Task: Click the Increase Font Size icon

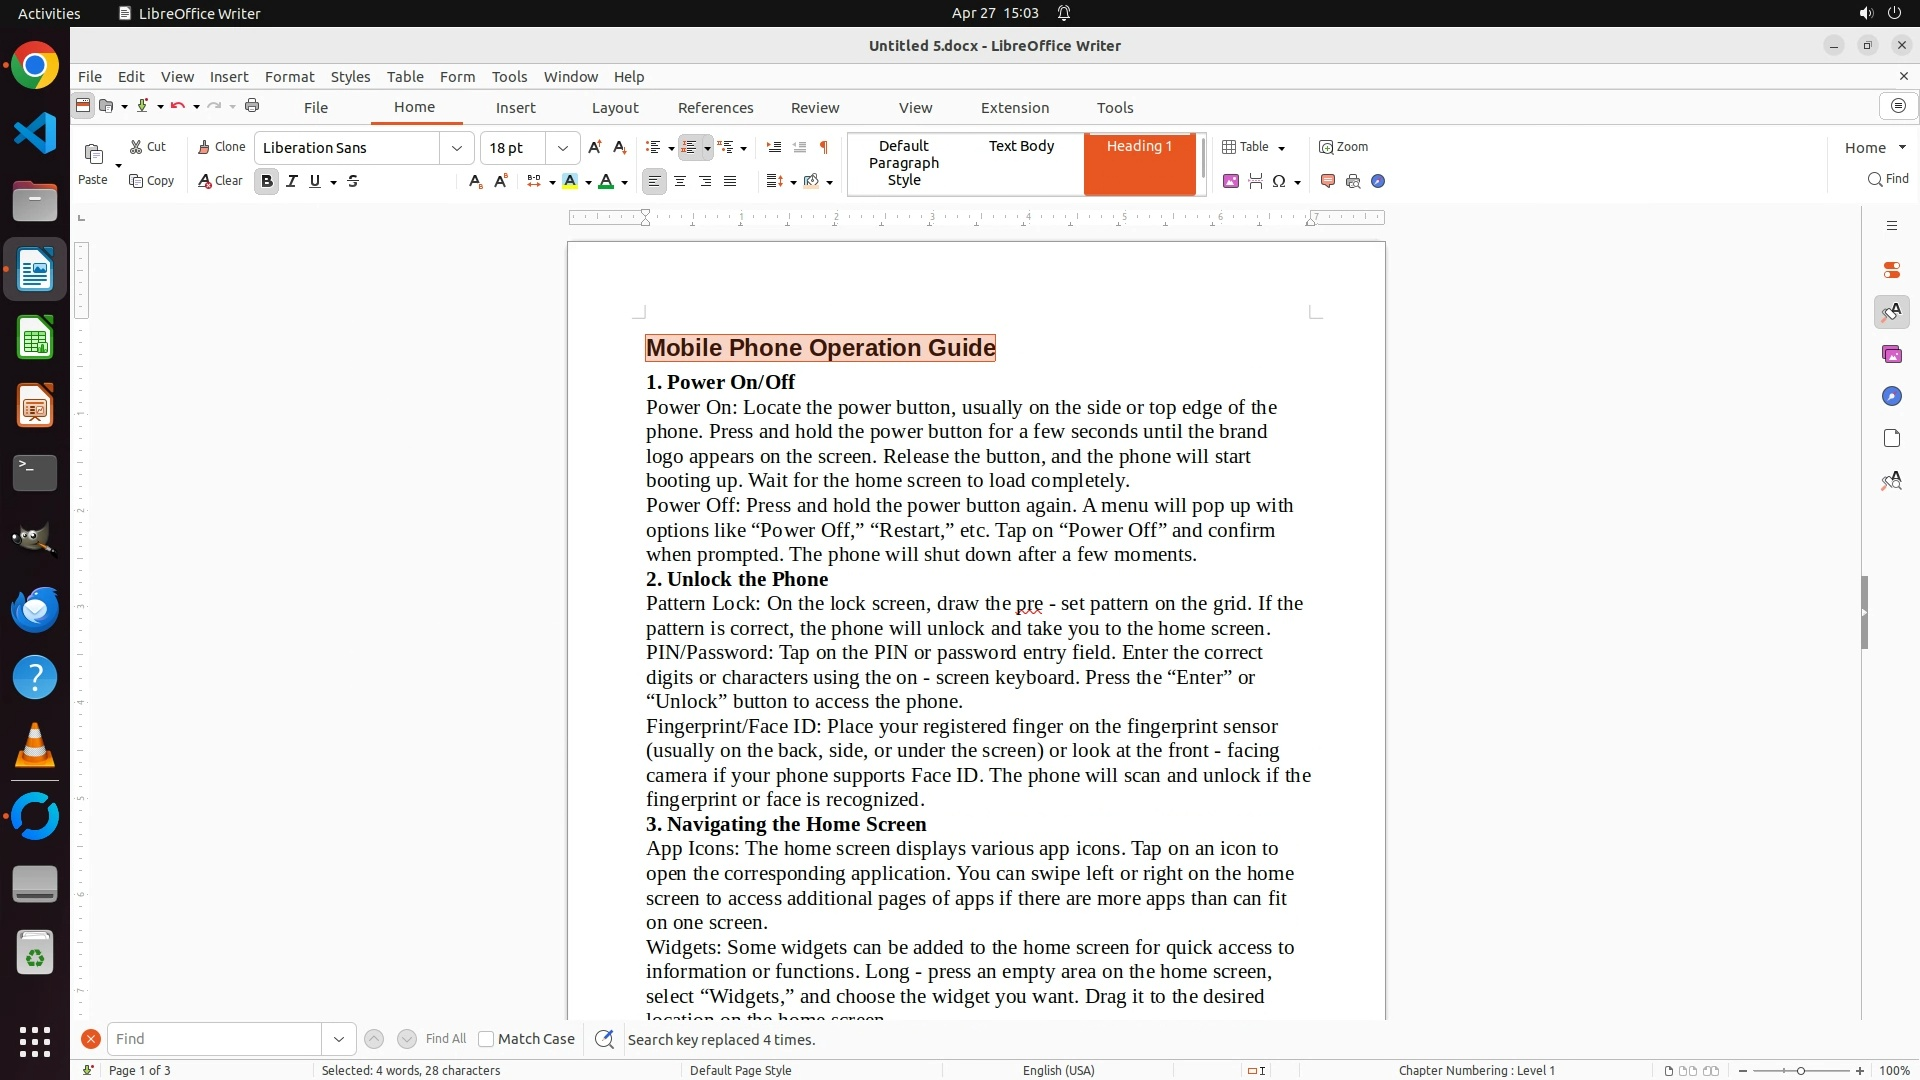Action: 595,147
